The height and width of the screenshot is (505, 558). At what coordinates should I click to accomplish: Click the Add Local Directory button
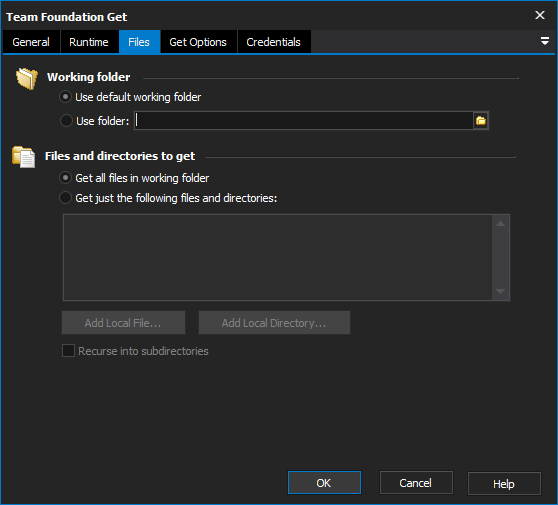coord(274,323)
